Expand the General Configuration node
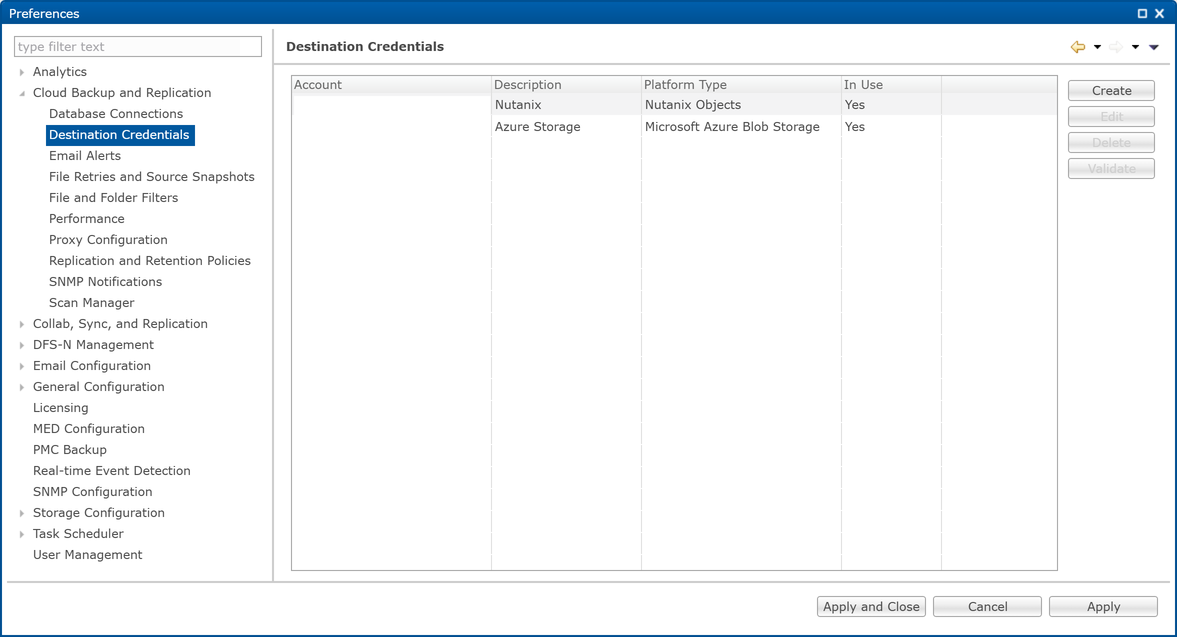 coord(22,387)
